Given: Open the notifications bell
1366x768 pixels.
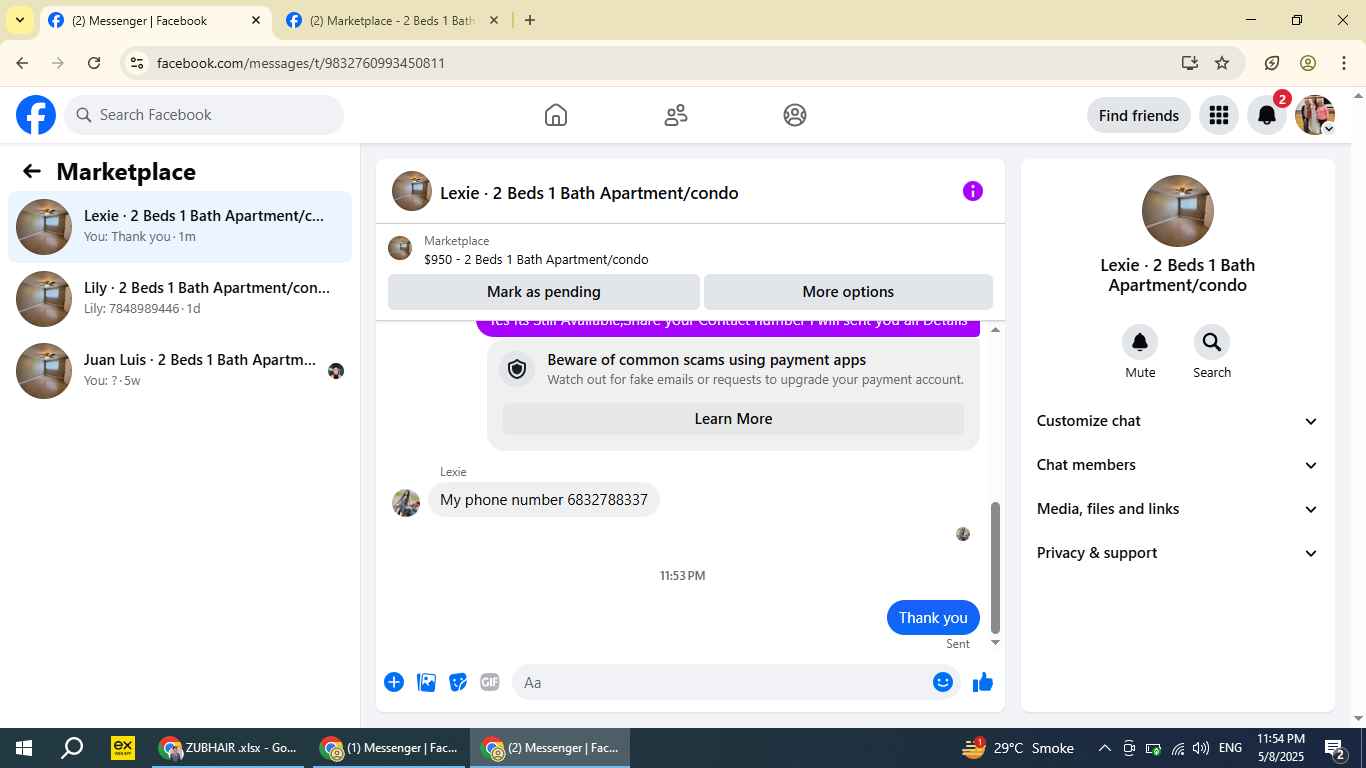Looking at the screenshot, I should (1267, 115).
